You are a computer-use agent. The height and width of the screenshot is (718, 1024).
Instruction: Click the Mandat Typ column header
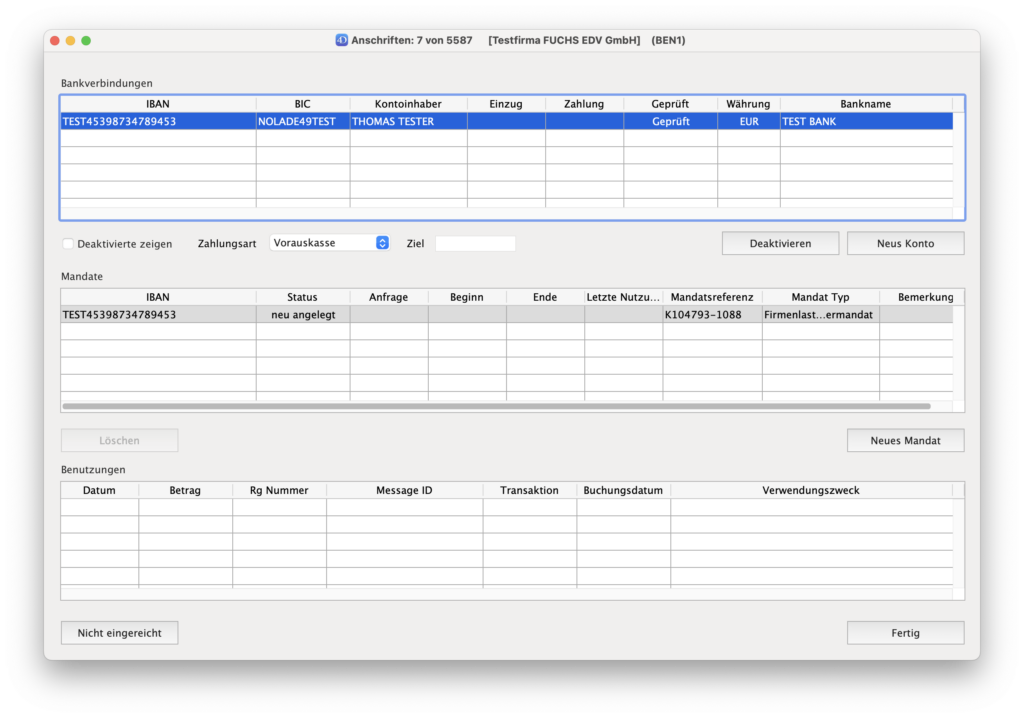(820, 297)
